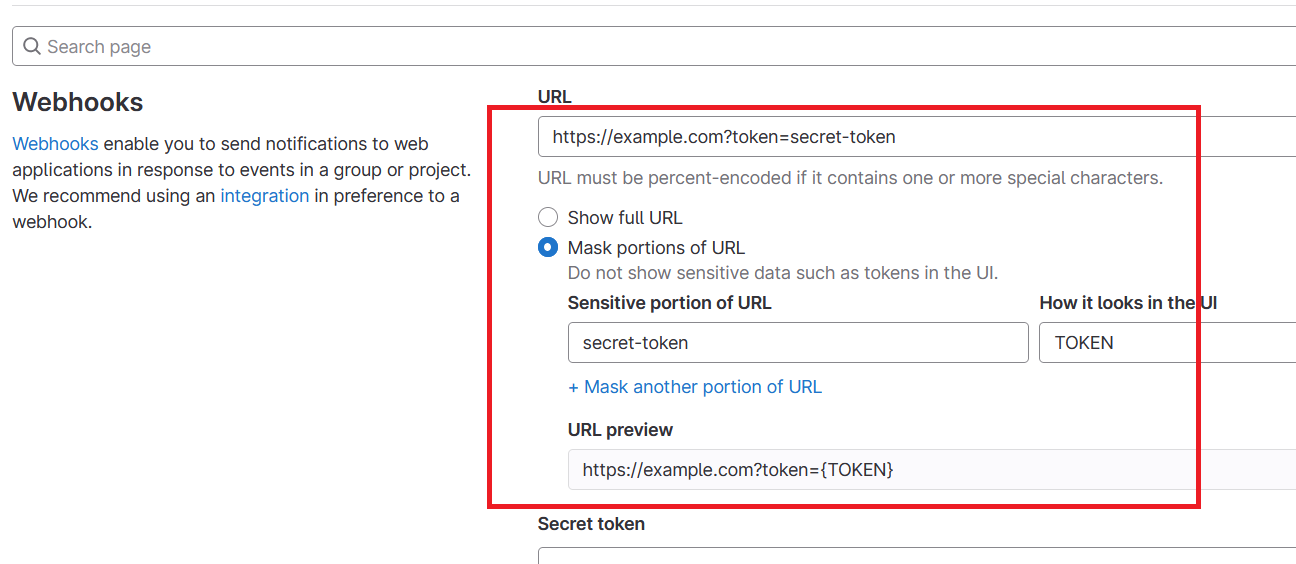Image resolution: width=1296 pixels, height=564 pixels.
Task: Click the Sensitive portion of URL field
Action: click(x=797, y=343)
